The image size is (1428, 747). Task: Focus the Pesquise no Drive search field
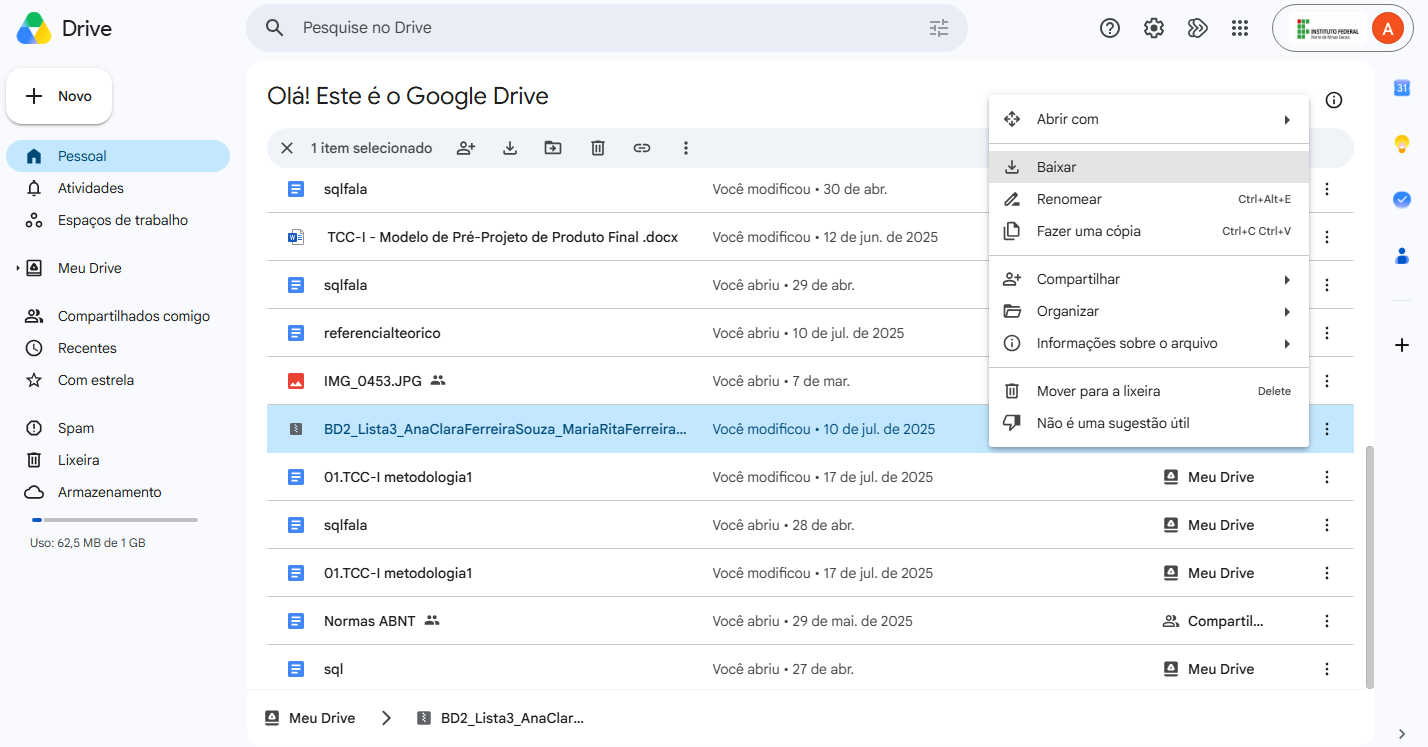(607, 28)
